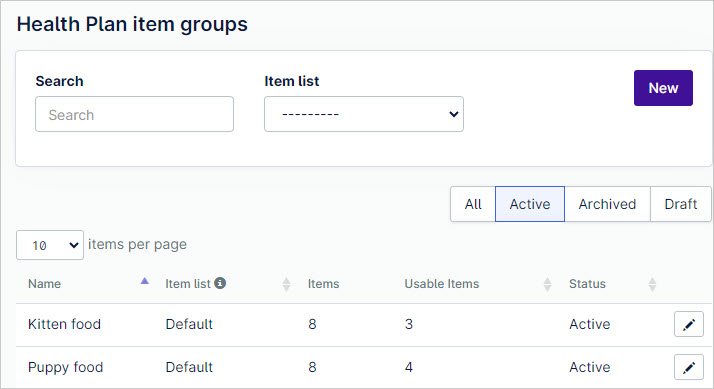Sort by the Status column arrows
714x389 pixels.
[652, 284]
